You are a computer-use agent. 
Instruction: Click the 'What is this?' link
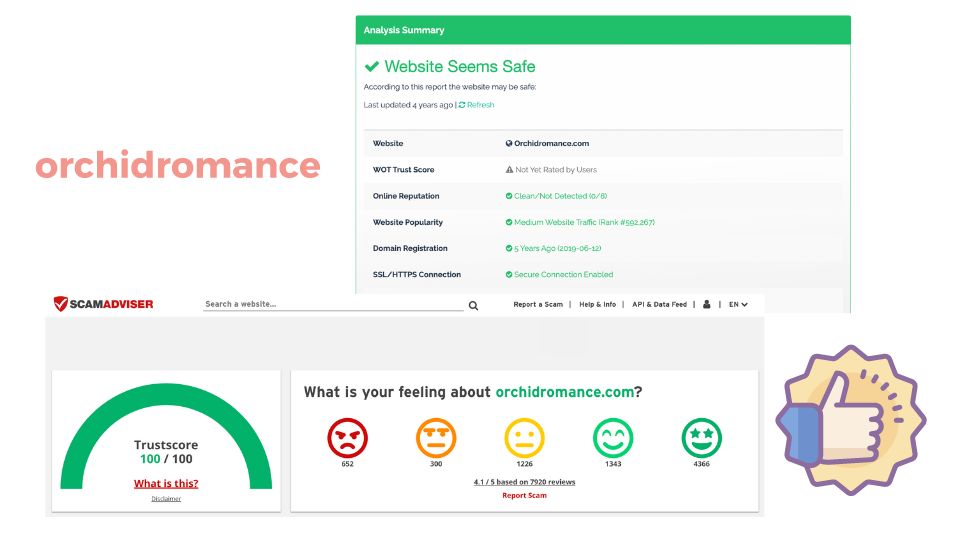tap(166, 483)
